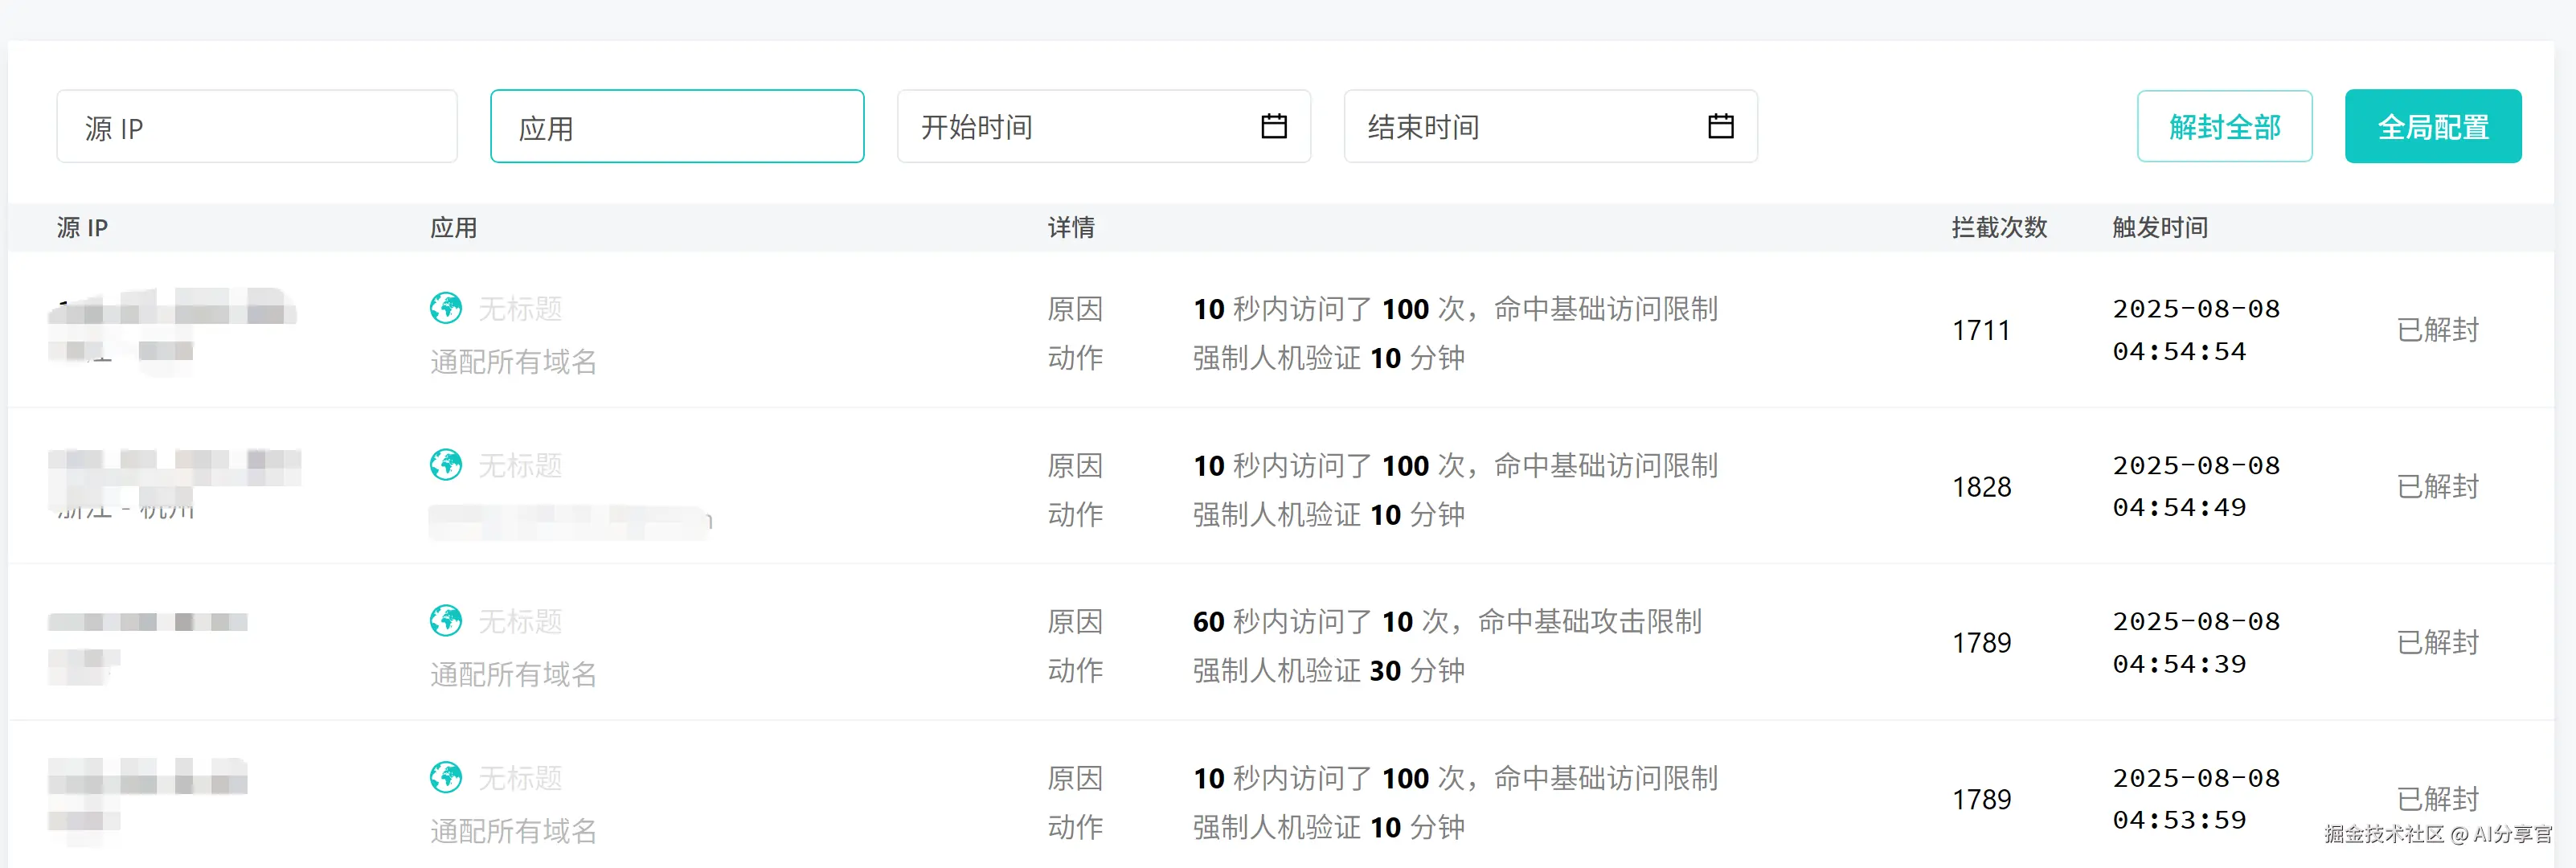Click the 详情 column header
Viewport: 2576px width, 868px height.
(1070, 228)
